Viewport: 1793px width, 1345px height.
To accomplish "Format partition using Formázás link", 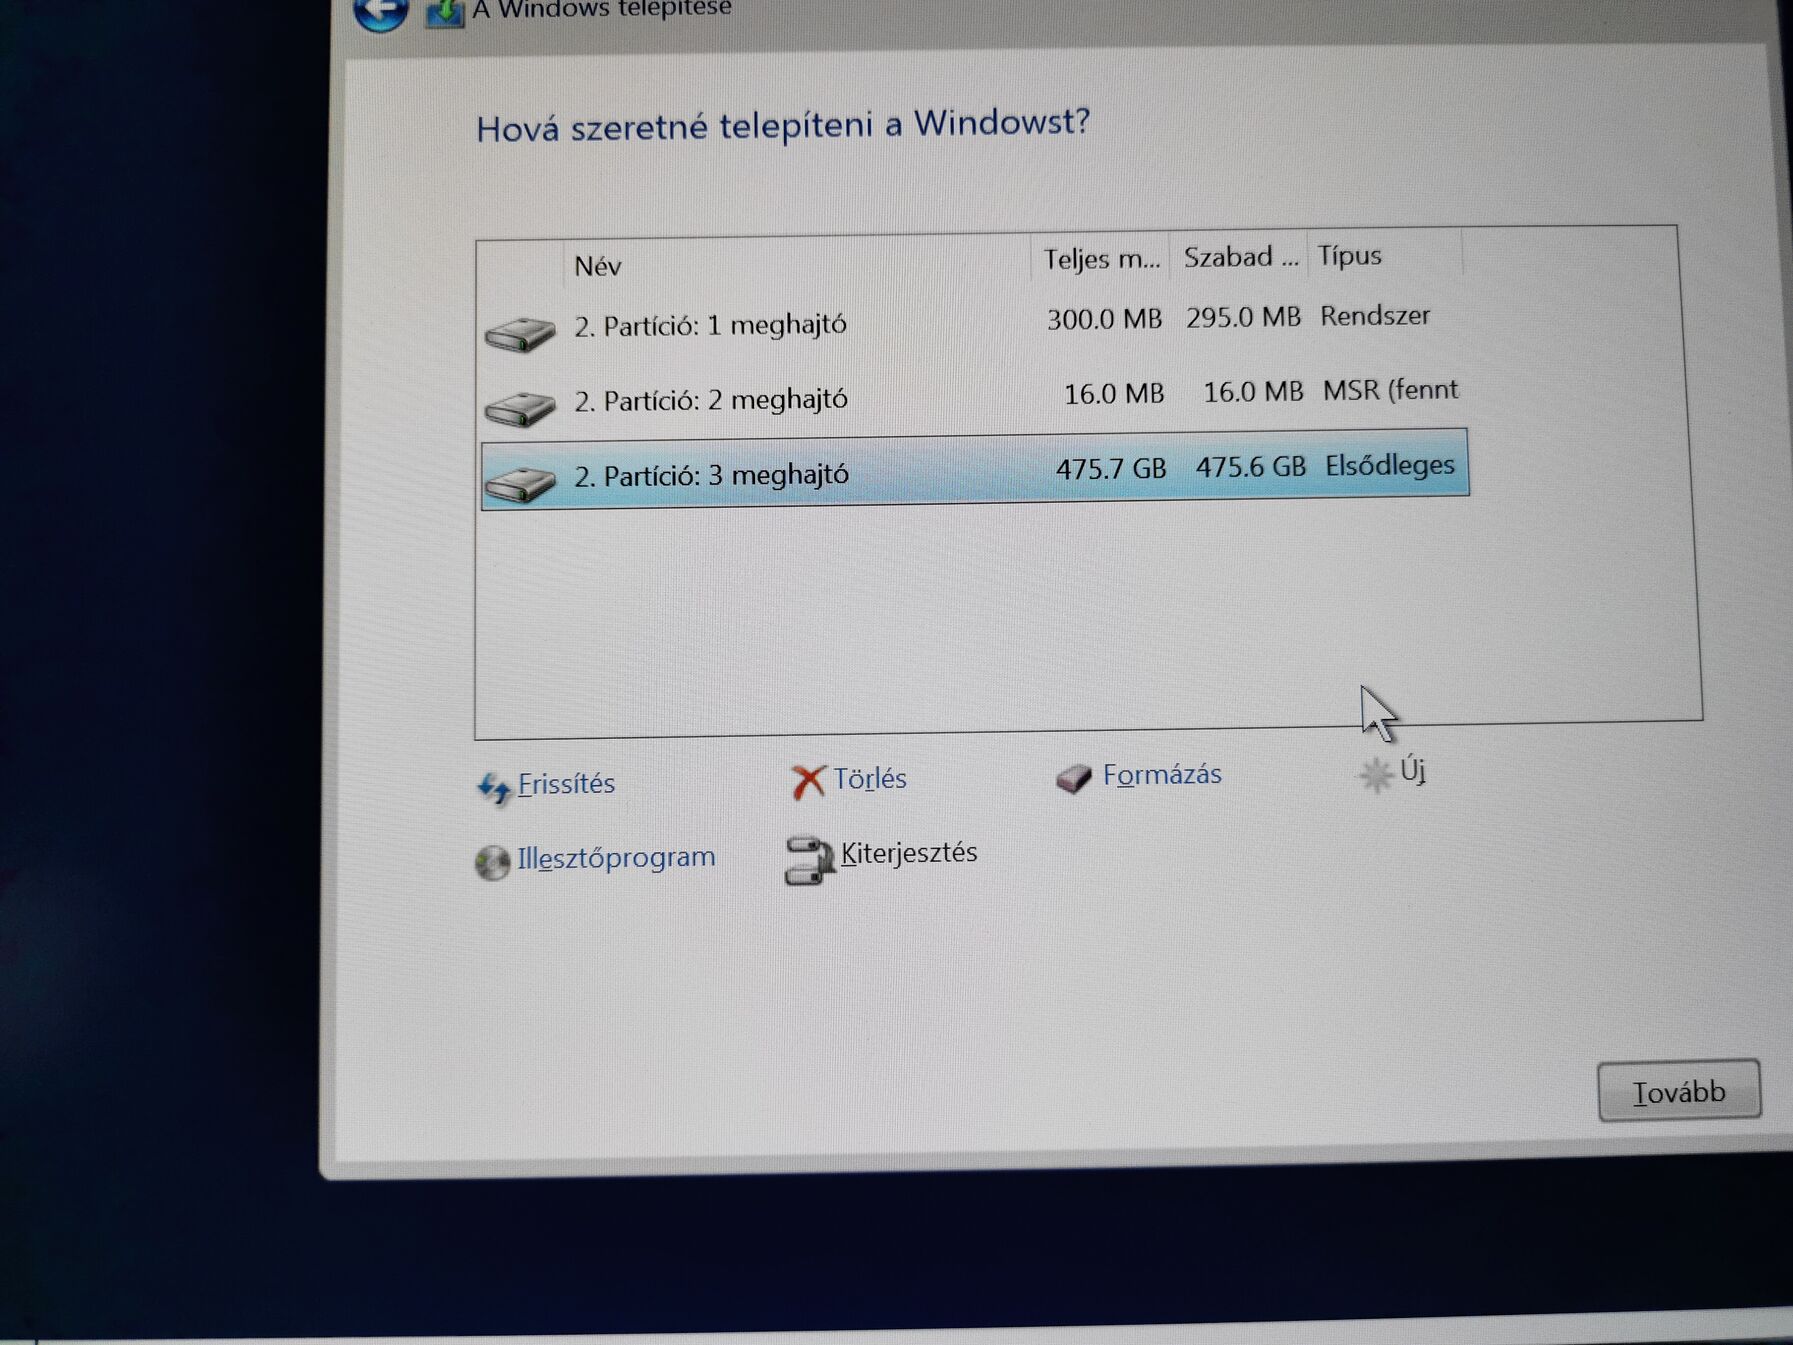I will point(1162,775).
